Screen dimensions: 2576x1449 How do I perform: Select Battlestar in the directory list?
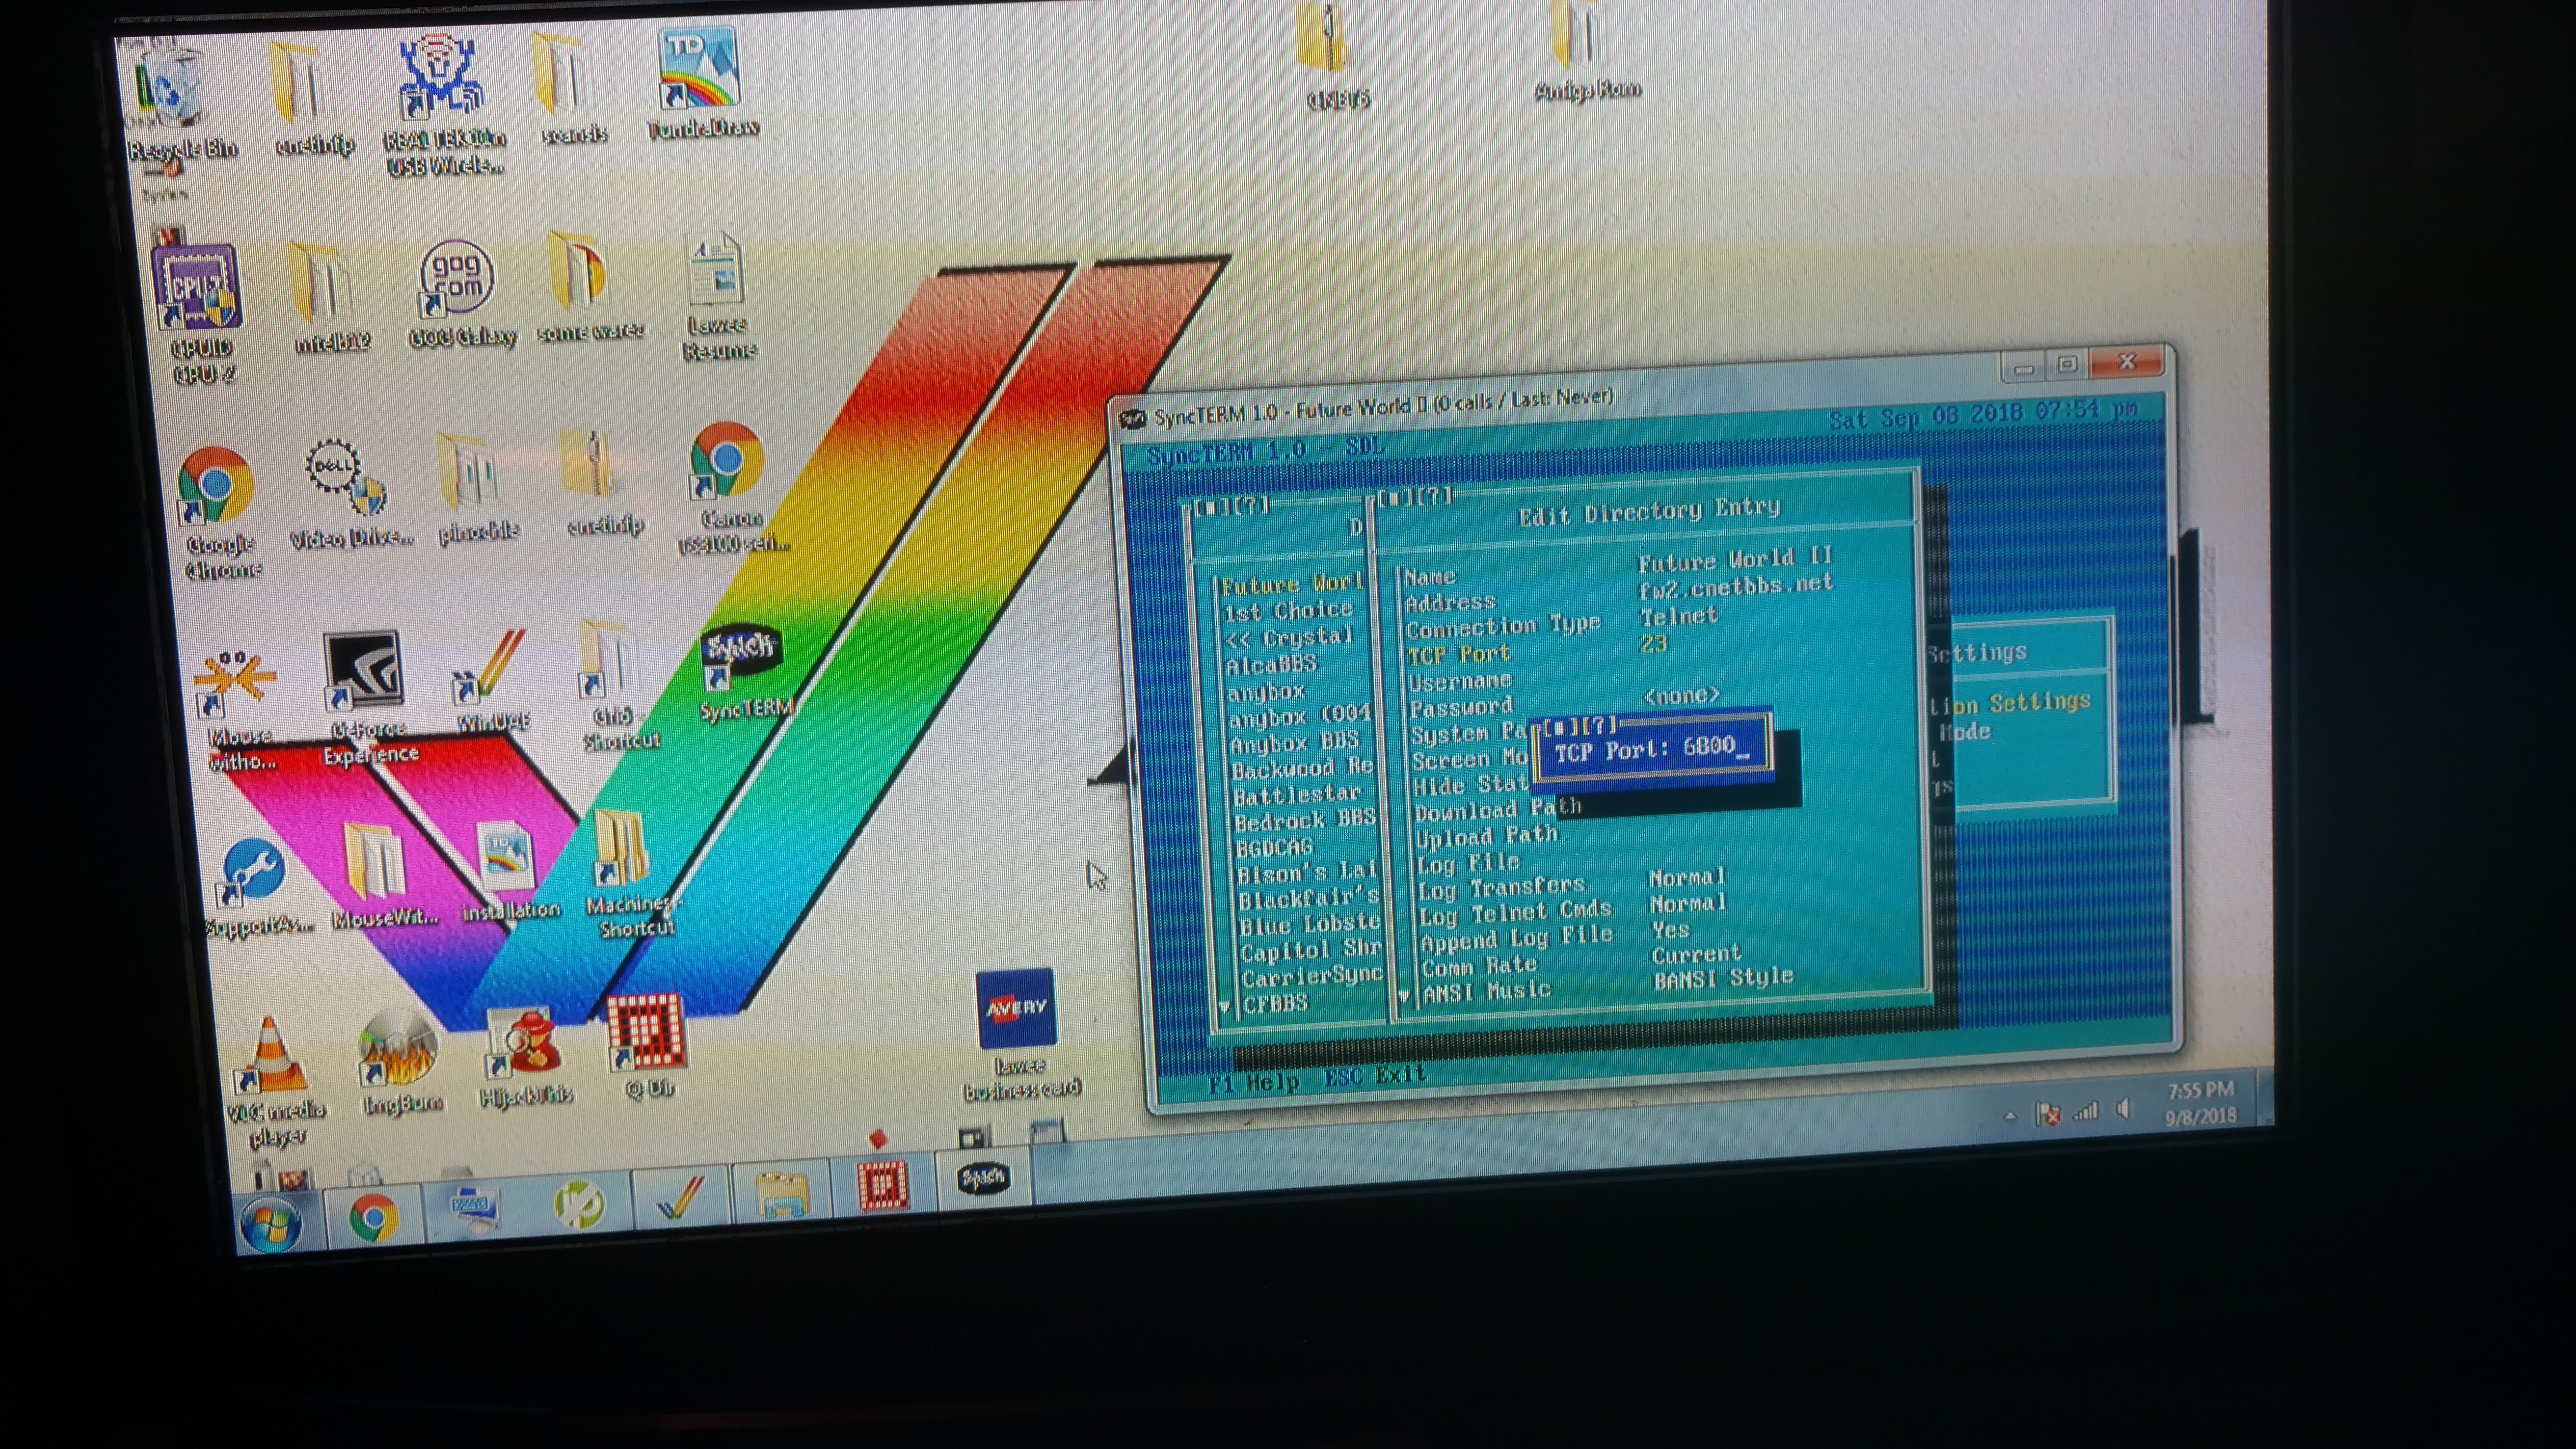tap(1297, 796)
